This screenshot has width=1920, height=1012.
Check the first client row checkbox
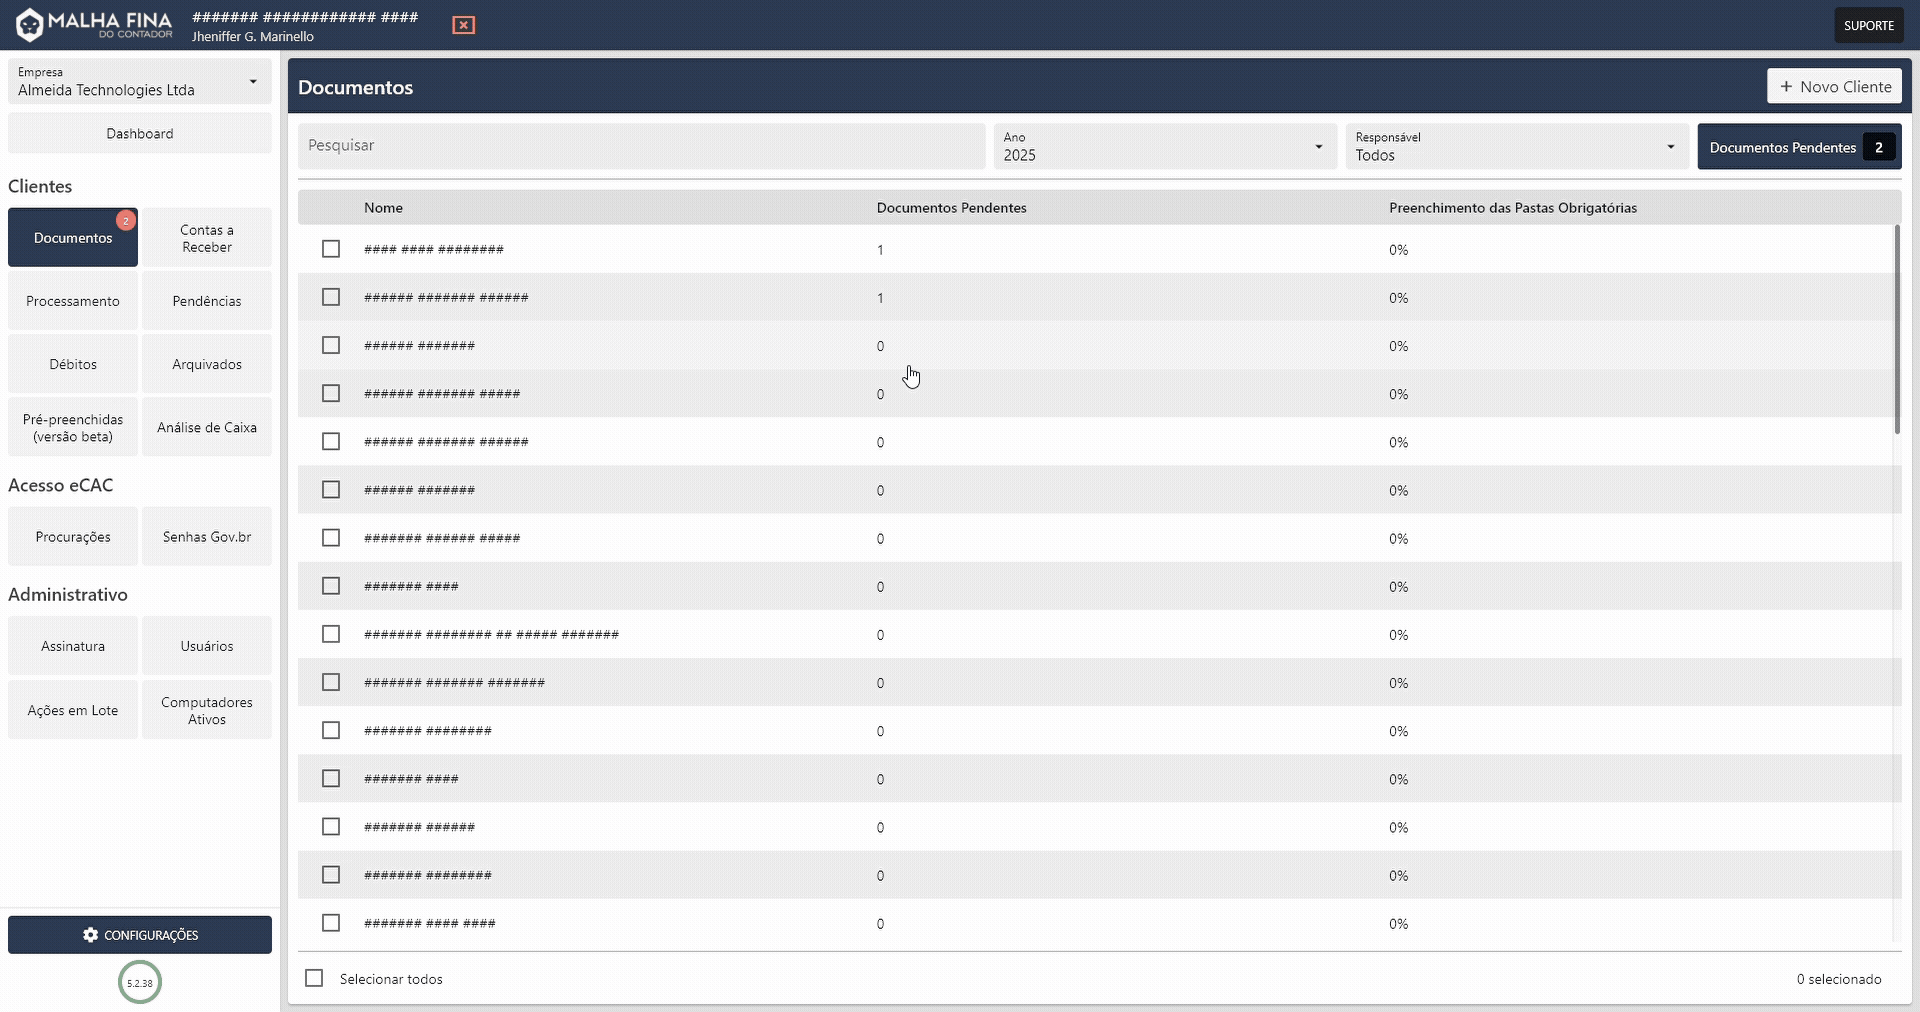pyautogui.click(x=331, y=249)
